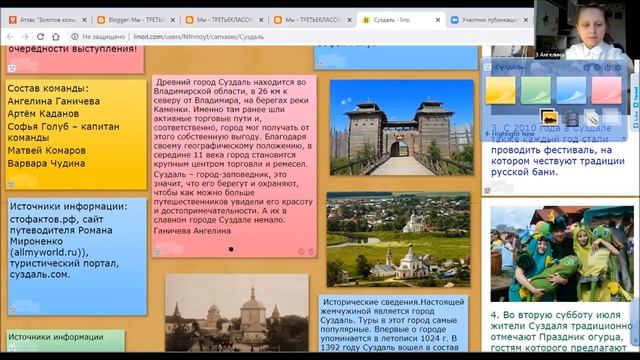Click the text "русской бани."
The width and height of the screenshot is (640, 360).
point(524,172)
